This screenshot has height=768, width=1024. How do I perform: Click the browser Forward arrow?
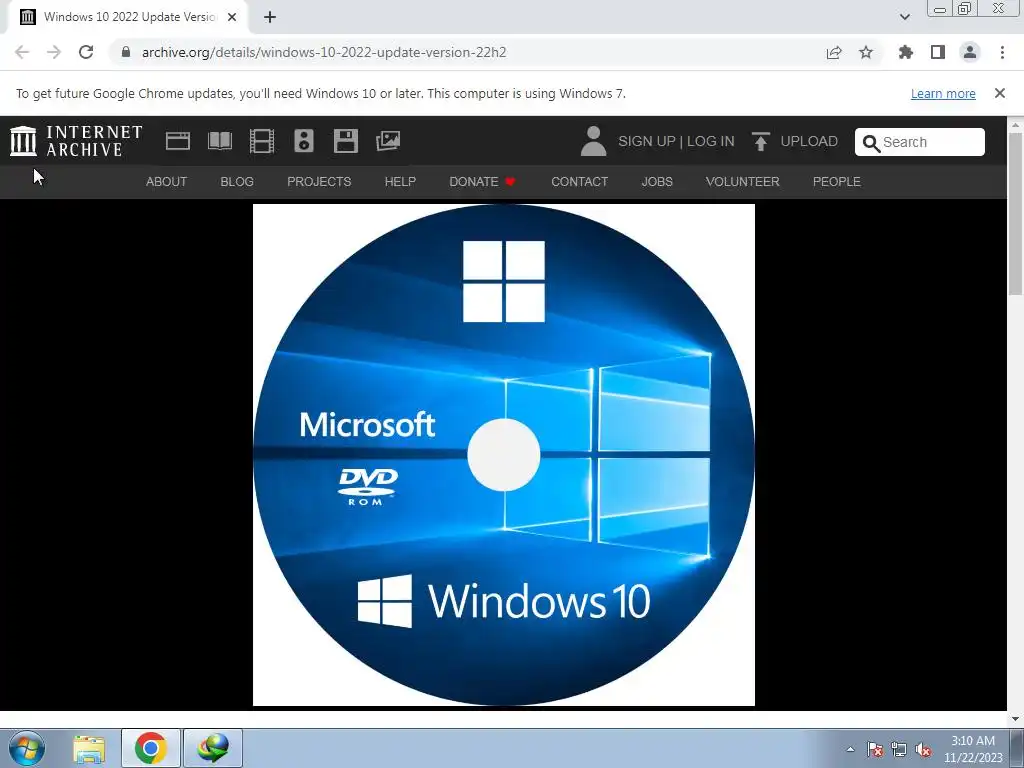coord(54,52)
